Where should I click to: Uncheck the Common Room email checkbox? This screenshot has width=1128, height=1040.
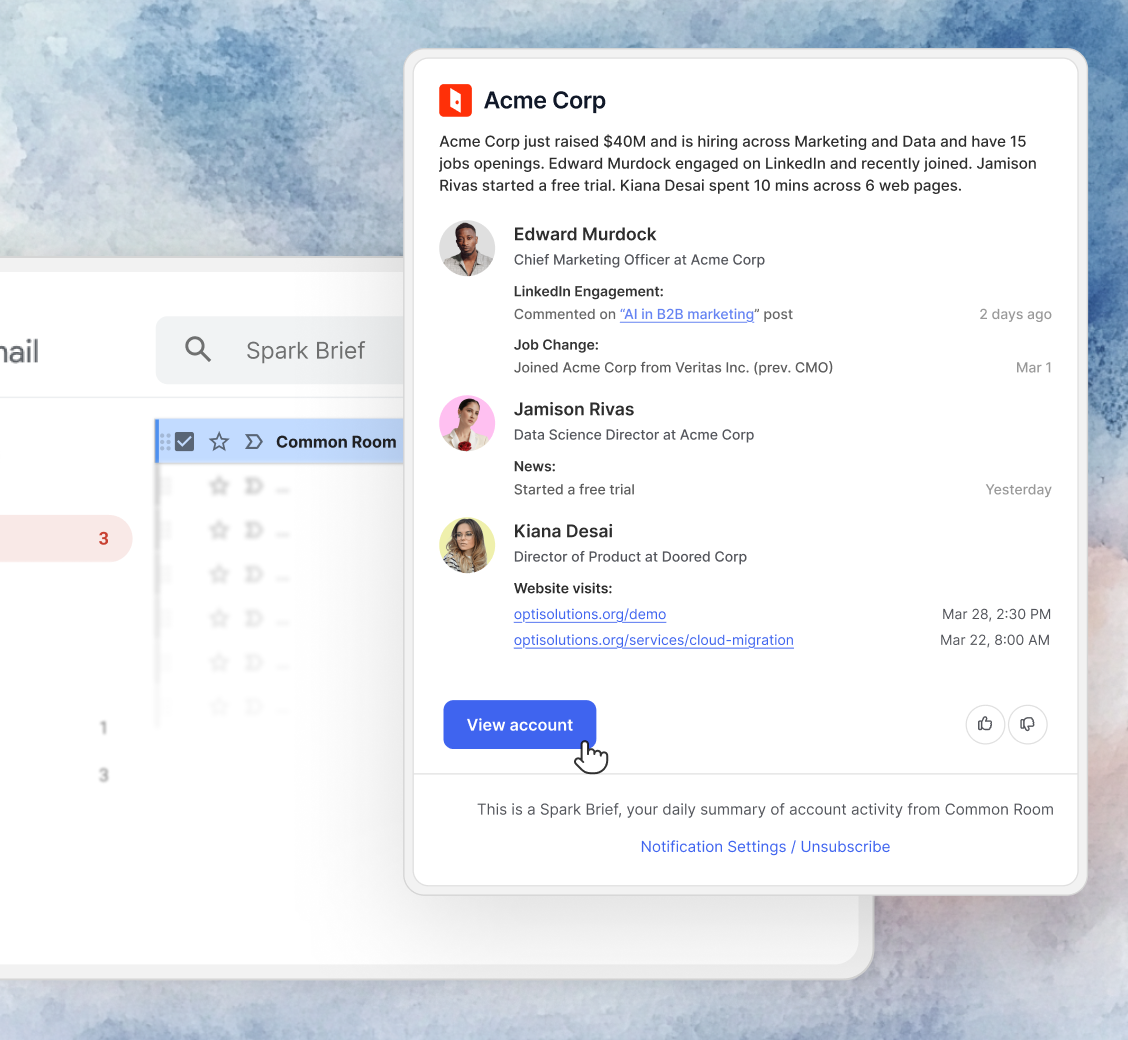(x=184, y=442)
